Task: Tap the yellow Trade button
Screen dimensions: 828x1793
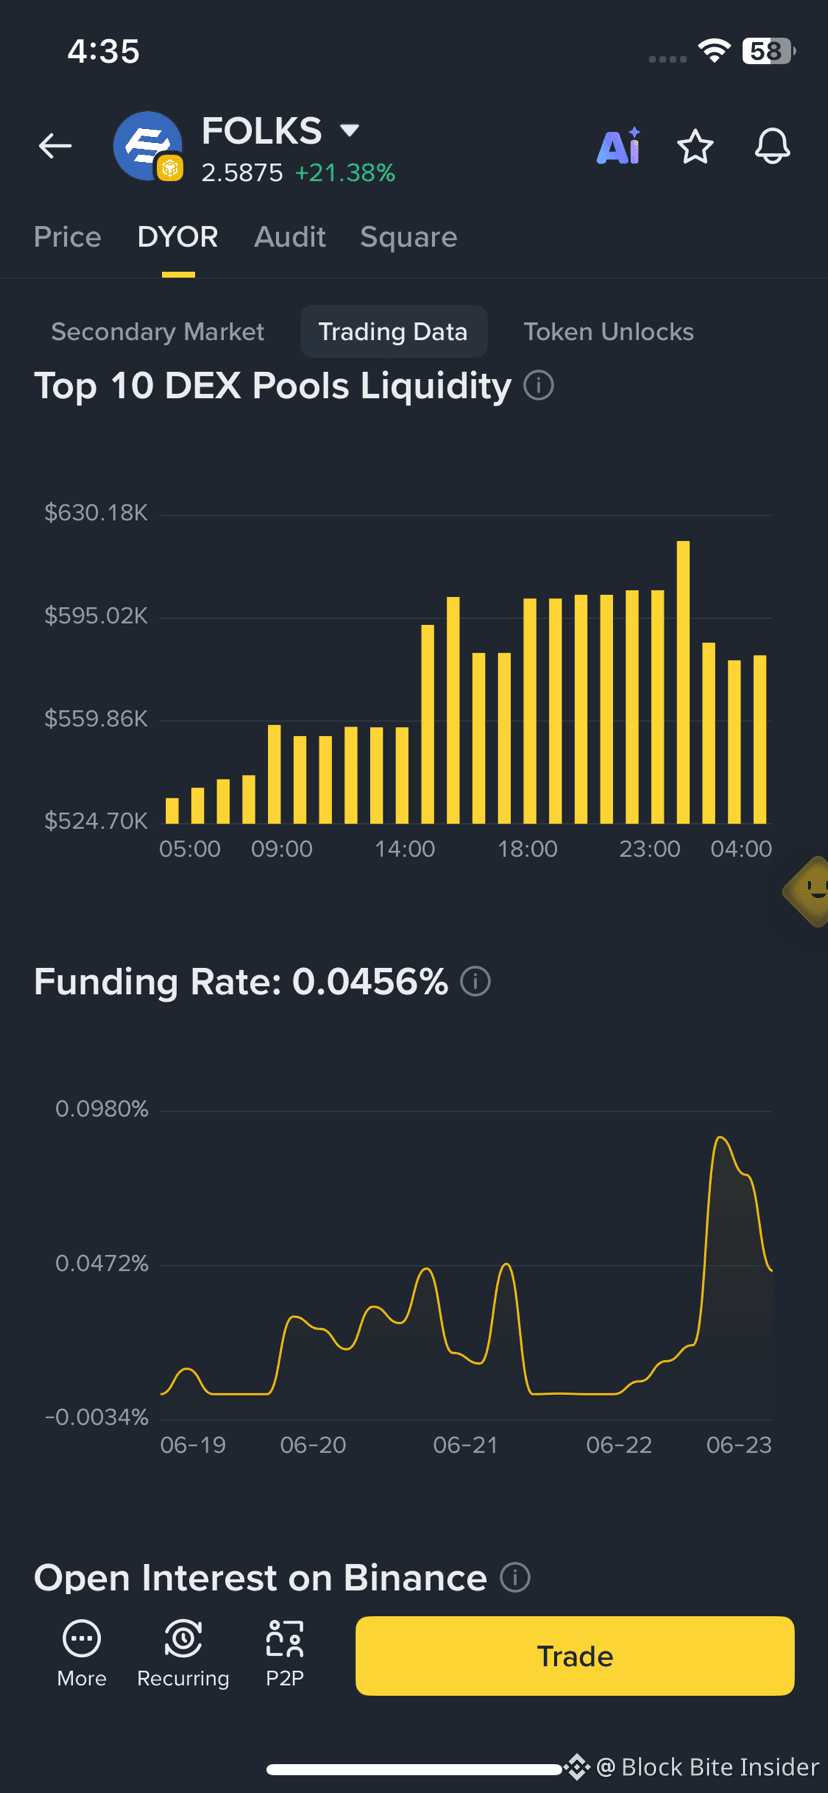Action: point(575,1656)
